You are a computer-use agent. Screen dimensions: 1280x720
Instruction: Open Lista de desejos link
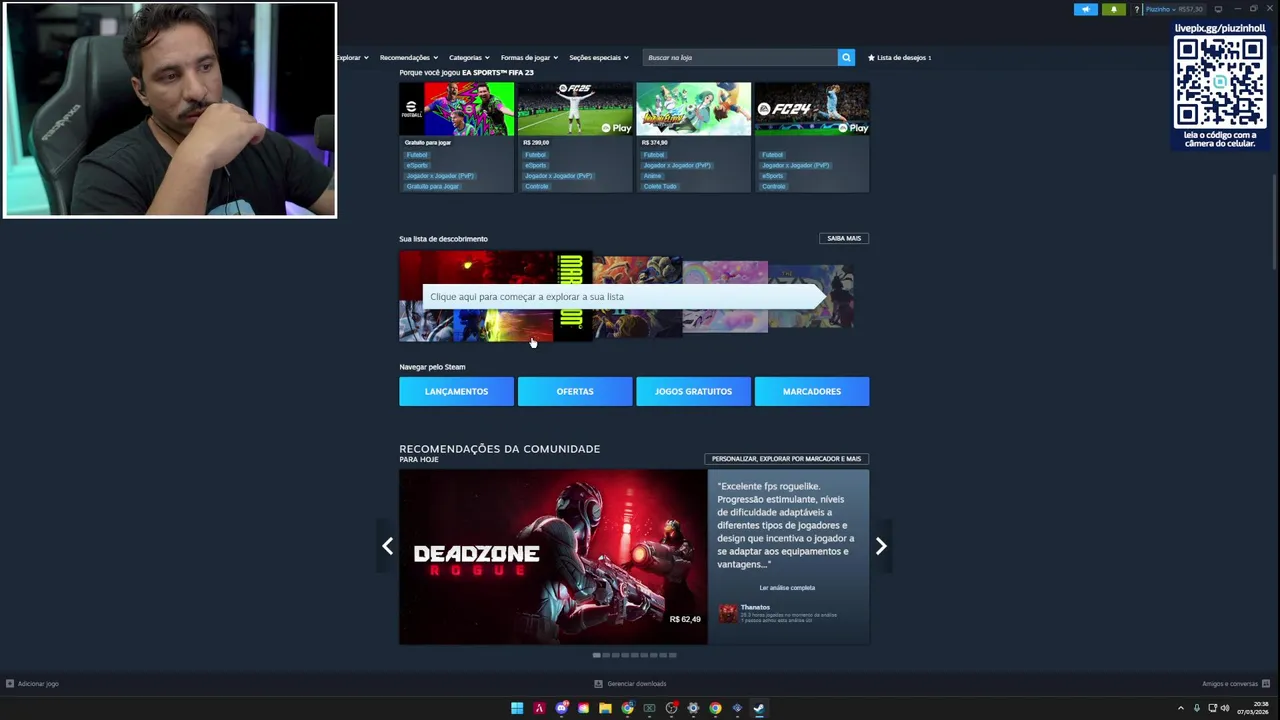tap(900, 57)
